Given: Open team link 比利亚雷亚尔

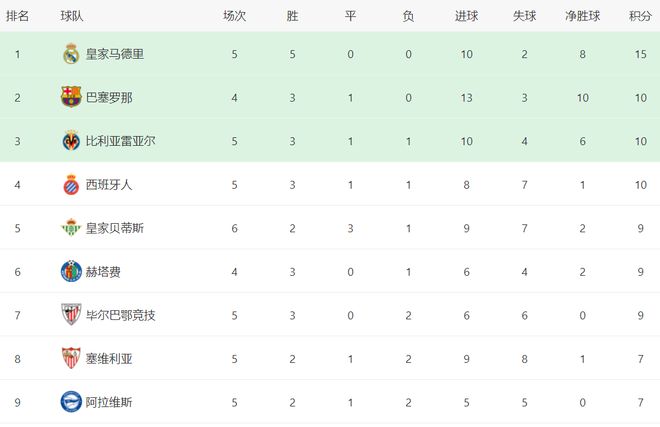Looking at the screenshot, I should [120, 141].
